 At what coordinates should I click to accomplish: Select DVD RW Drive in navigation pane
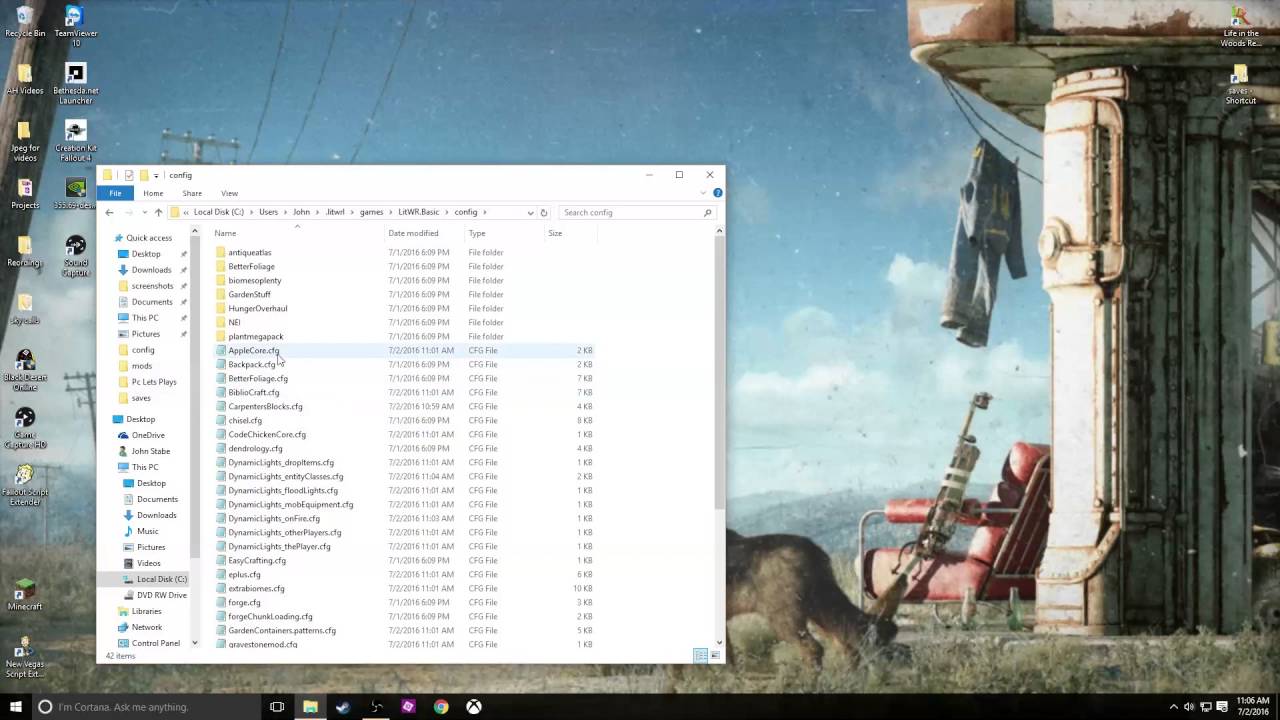161,595
